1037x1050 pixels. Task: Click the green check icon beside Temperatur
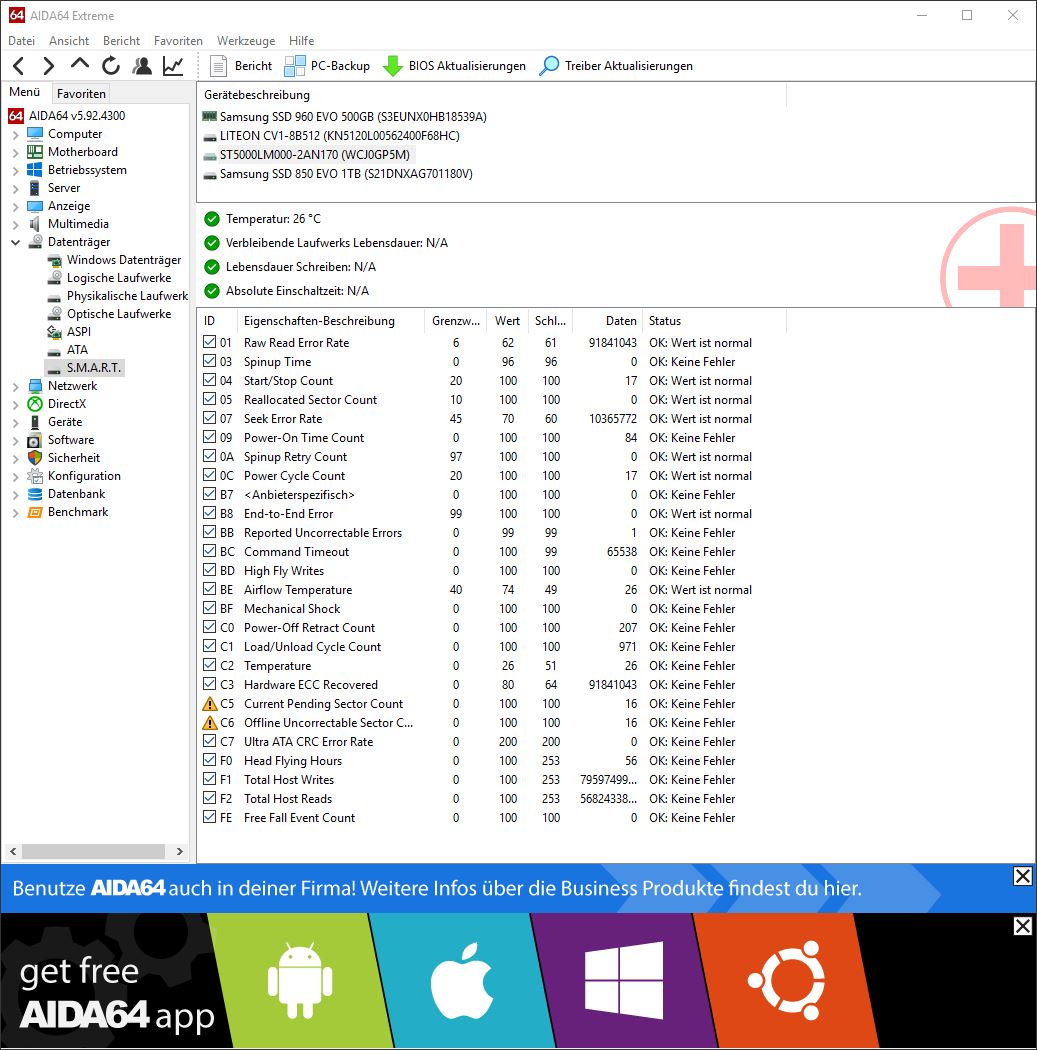tap(212, 219)
